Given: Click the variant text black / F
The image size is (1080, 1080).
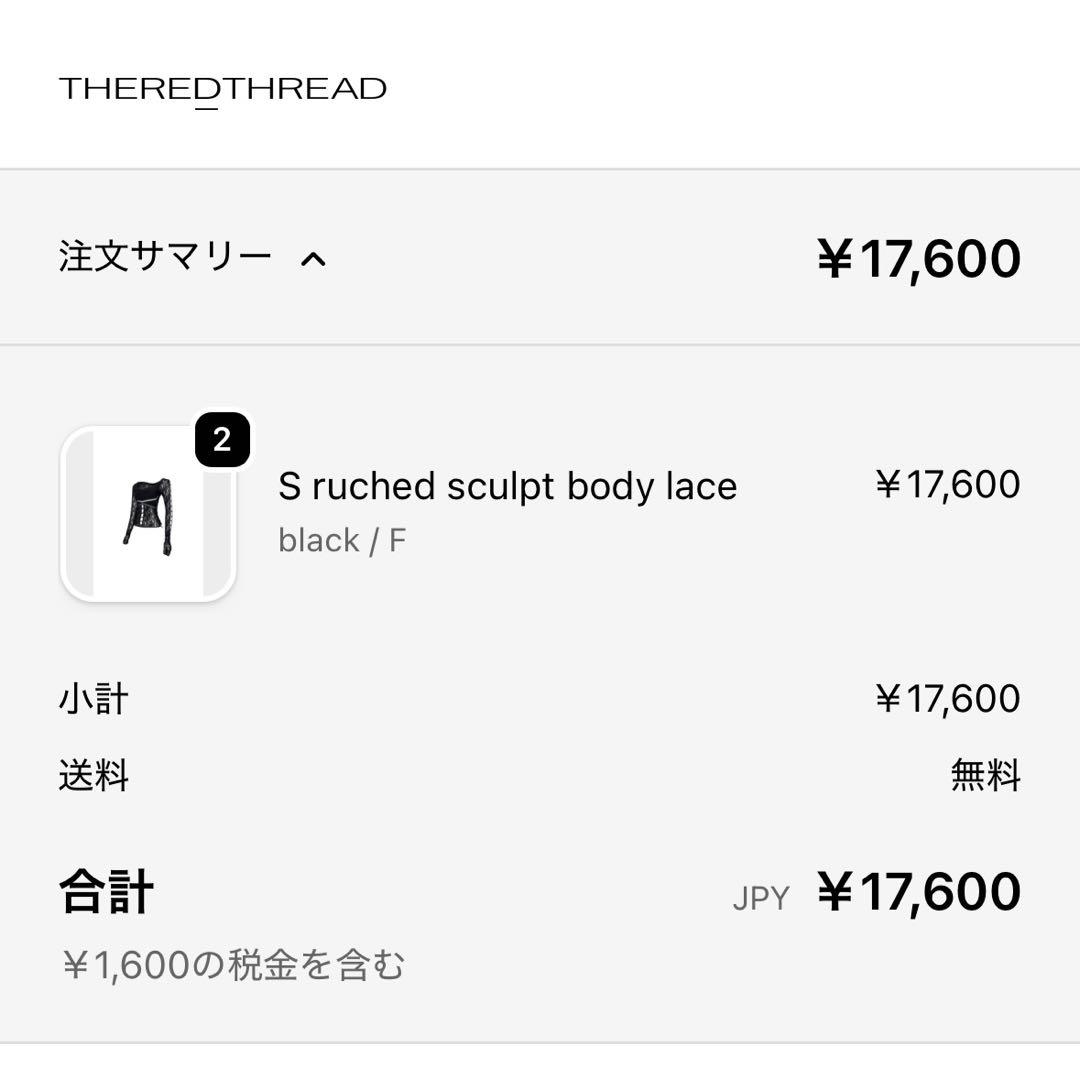Looking at the screenshot, I should pyautogui.click(x=342, y=540).
